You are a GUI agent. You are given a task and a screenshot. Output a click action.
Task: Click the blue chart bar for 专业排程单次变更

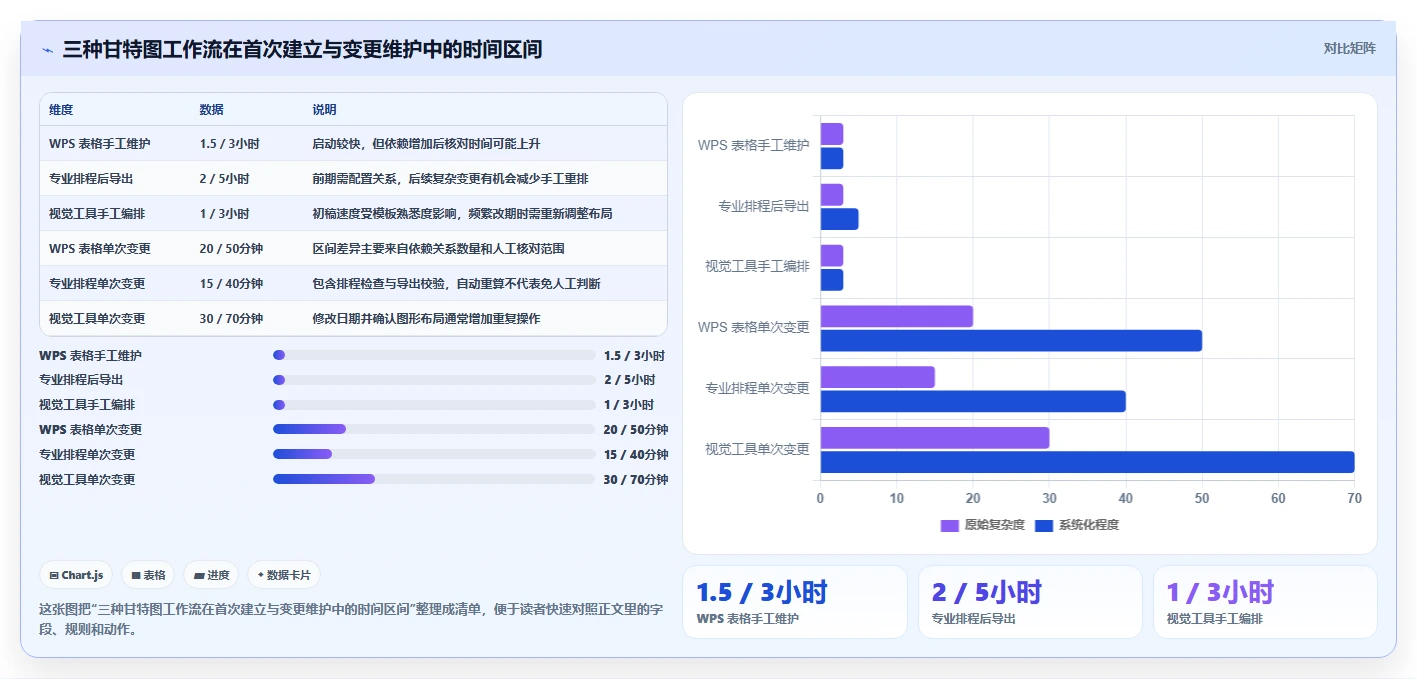tap(973, 401)
